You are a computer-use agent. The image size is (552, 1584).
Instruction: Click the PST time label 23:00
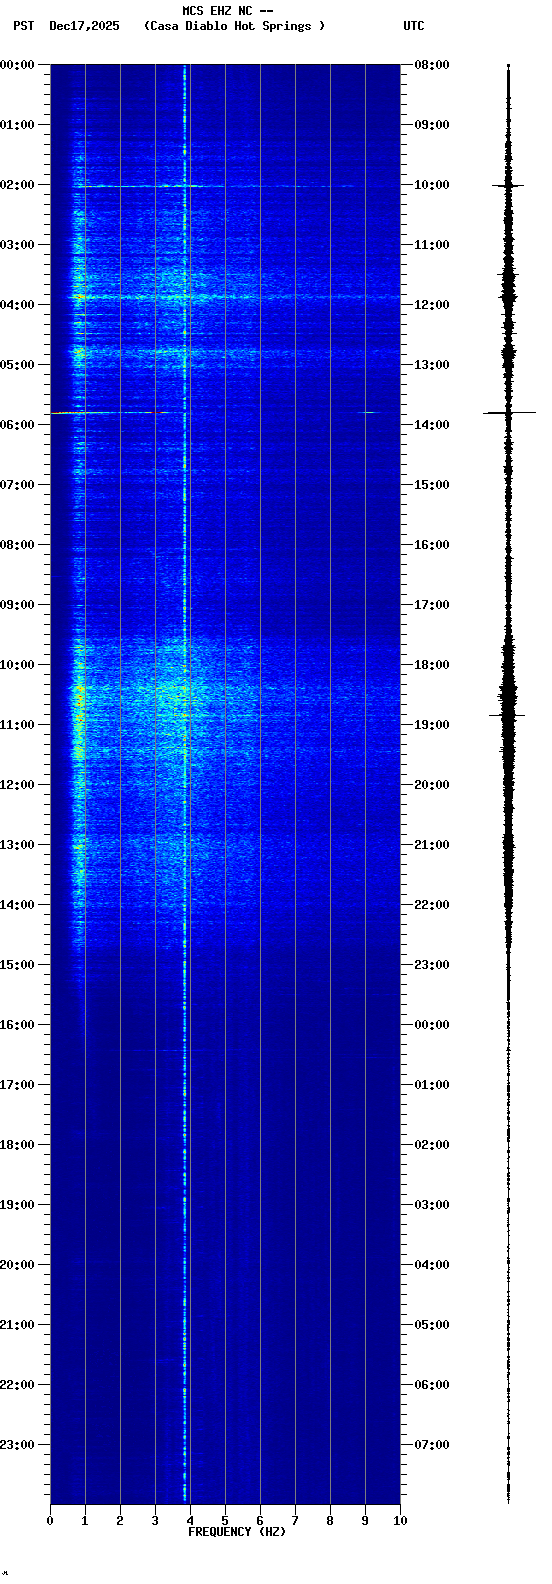point(18,1445)
